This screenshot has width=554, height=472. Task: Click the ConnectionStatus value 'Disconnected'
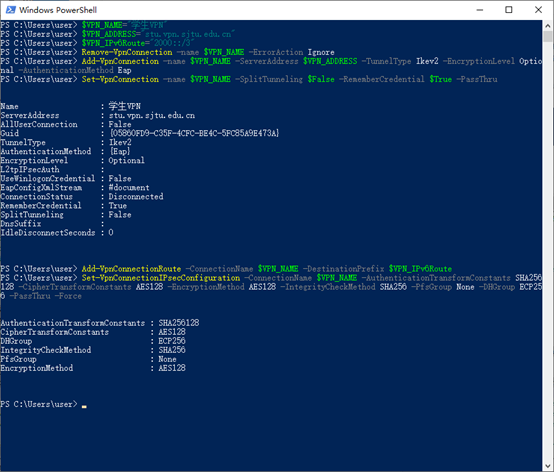[136, 196]
